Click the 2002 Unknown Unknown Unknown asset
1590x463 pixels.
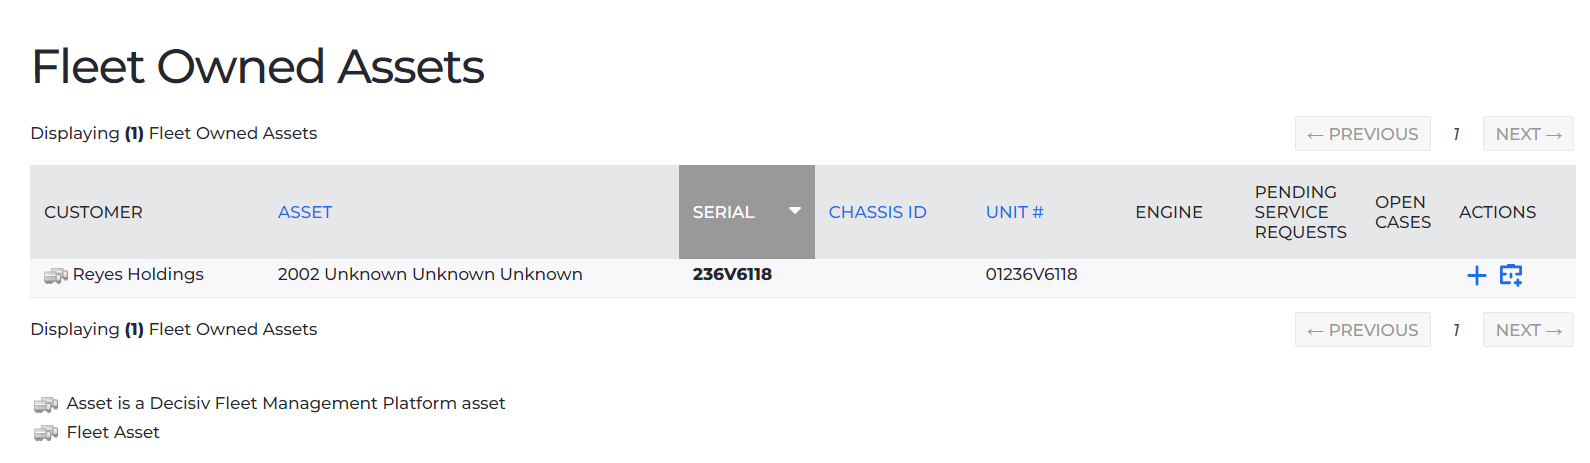430,274
